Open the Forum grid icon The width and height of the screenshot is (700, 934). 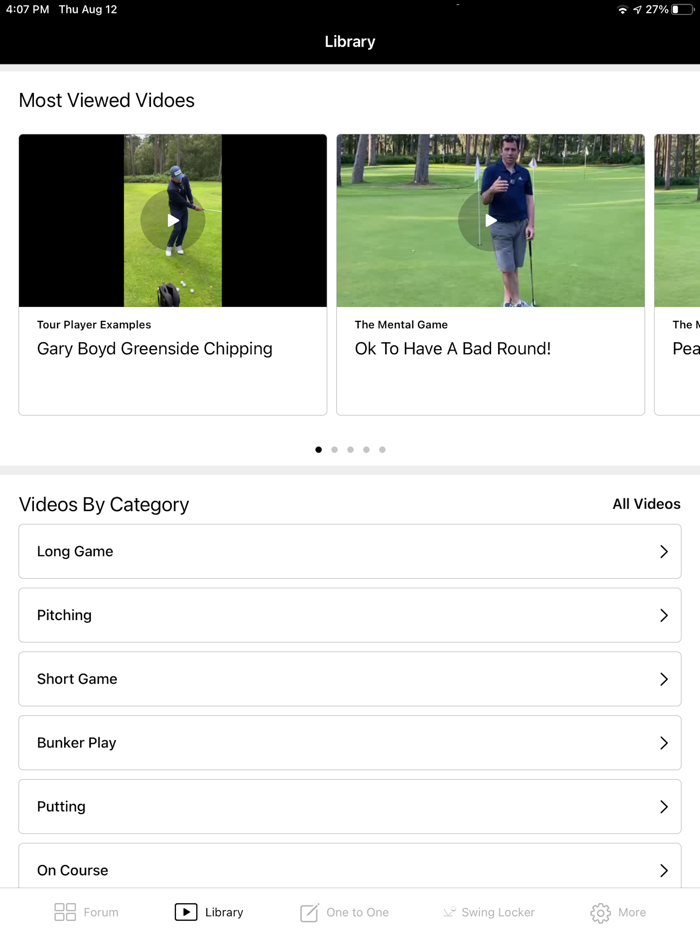[x=65, y=912]
